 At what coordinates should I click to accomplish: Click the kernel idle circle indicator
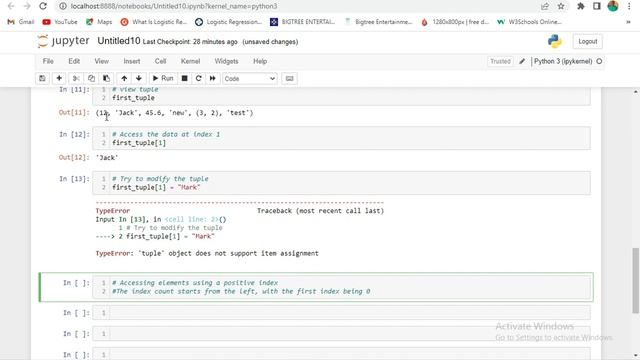click(599, 61)
